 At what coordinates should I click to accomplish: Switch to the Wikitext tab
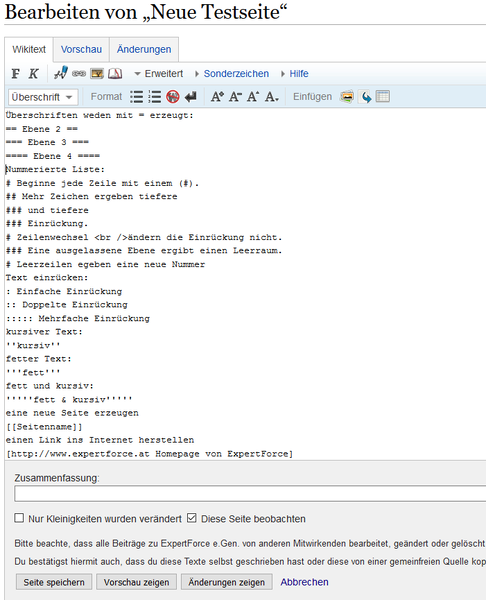(x=29, y=49)
